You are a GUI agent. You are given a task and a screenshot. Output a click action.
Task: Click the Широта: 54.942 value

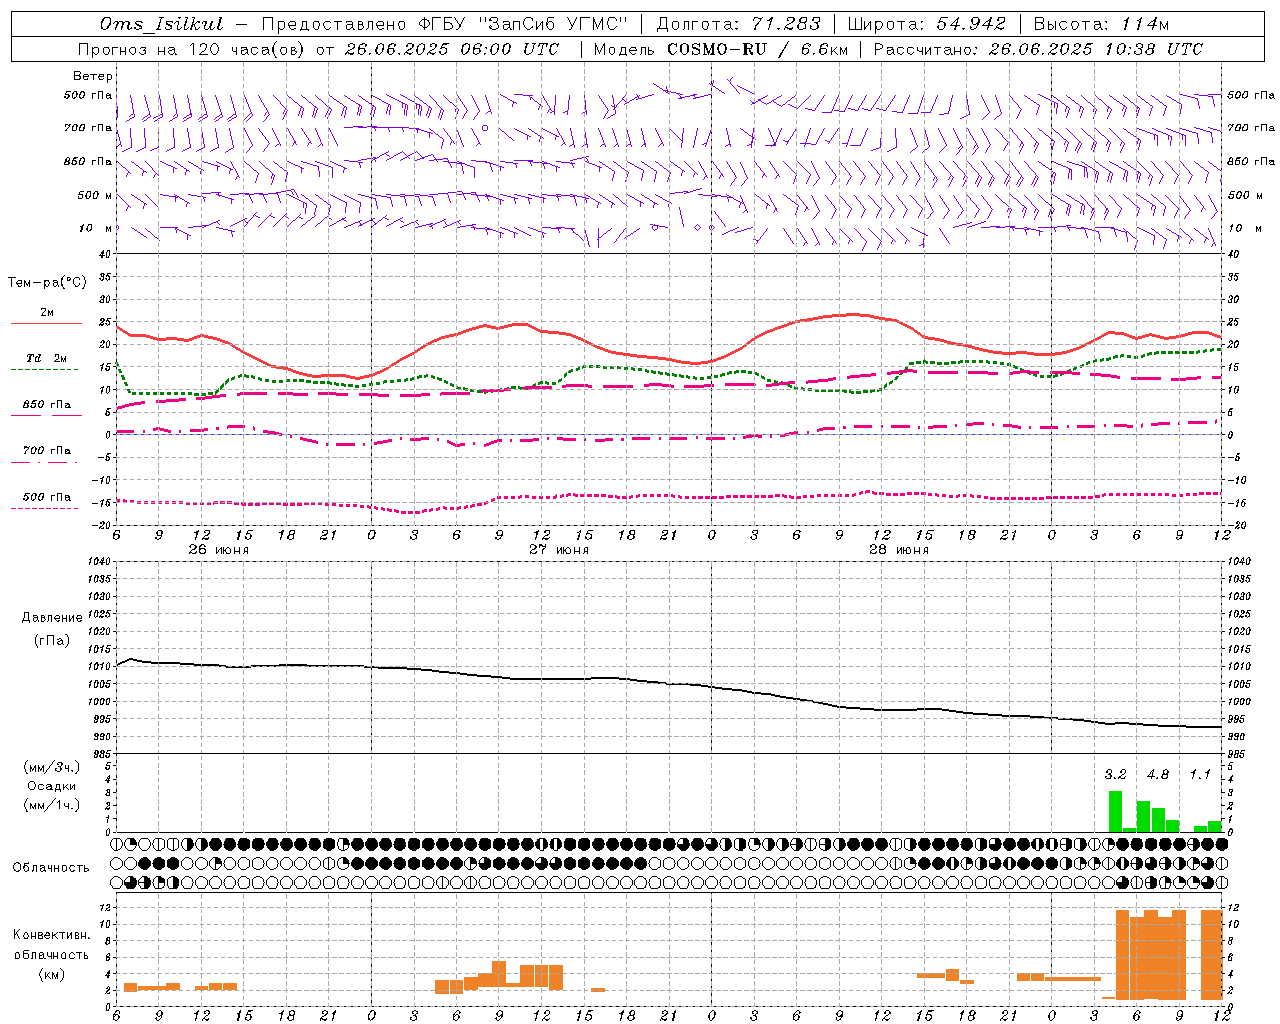[926, 24]
